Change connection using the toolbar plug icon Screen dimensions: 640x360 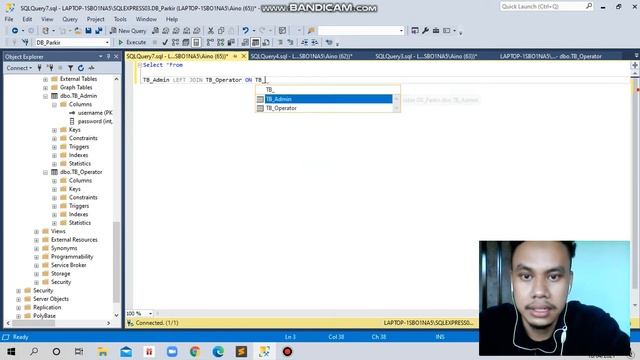(25, 42)
